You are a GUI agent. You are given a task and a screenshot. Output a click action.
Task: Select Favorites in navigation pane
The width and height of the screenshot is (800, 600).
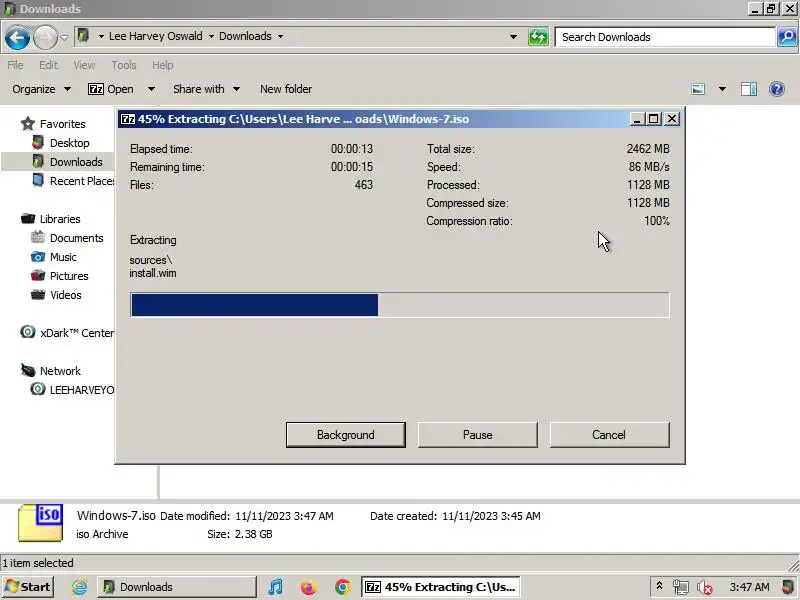point(53,124)
